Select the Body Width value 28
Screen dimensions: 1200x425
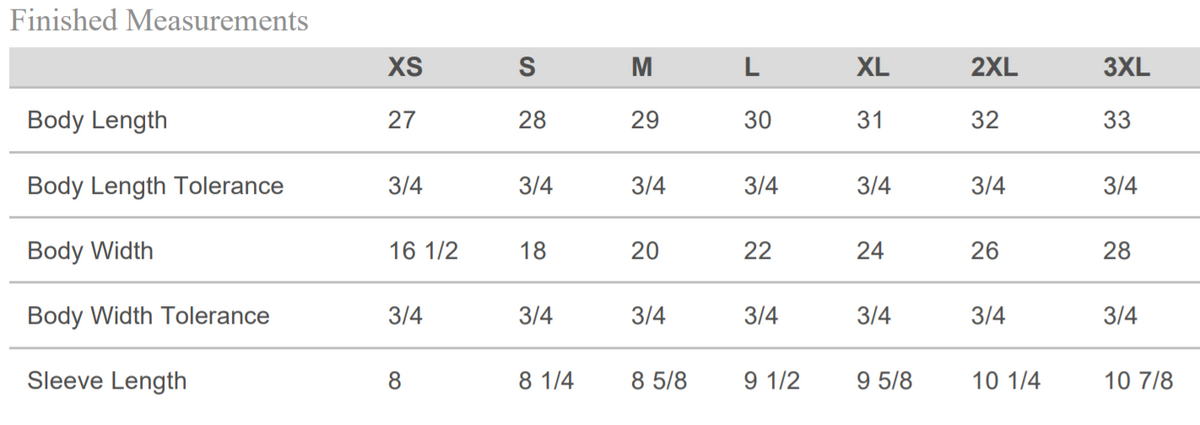coord(1116,250)
